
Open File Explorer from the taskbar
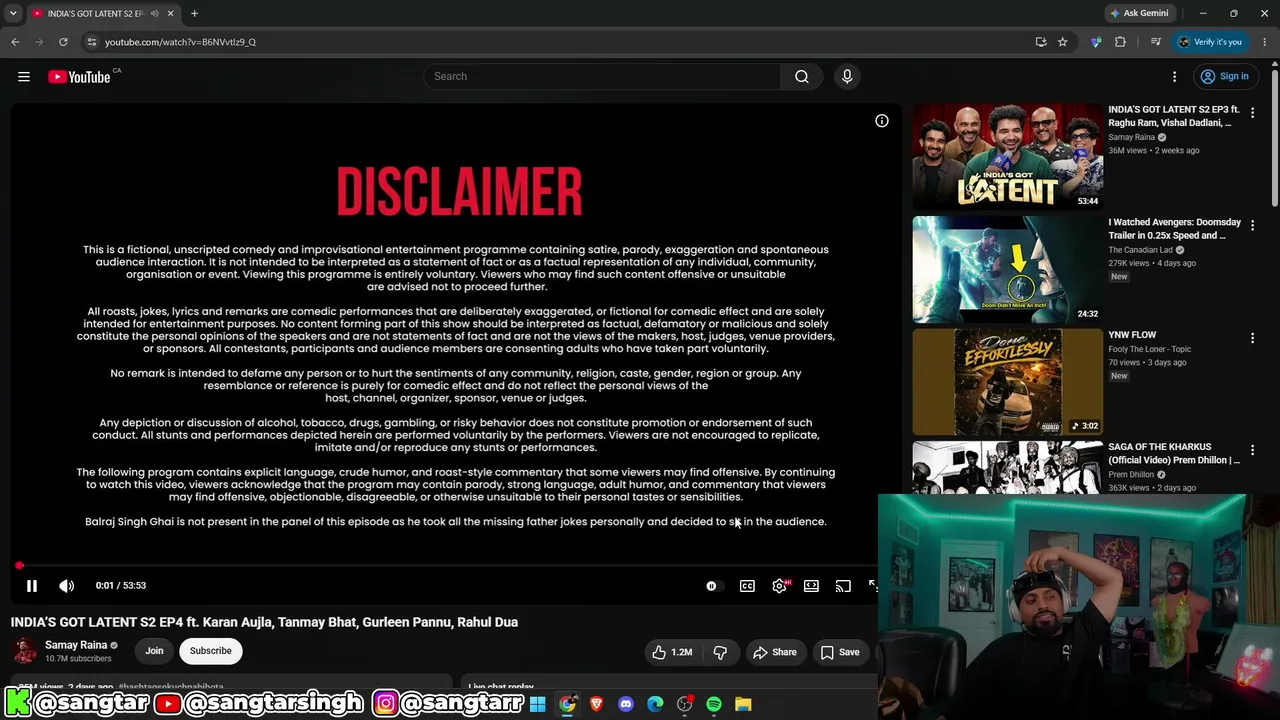click(743, 704)
